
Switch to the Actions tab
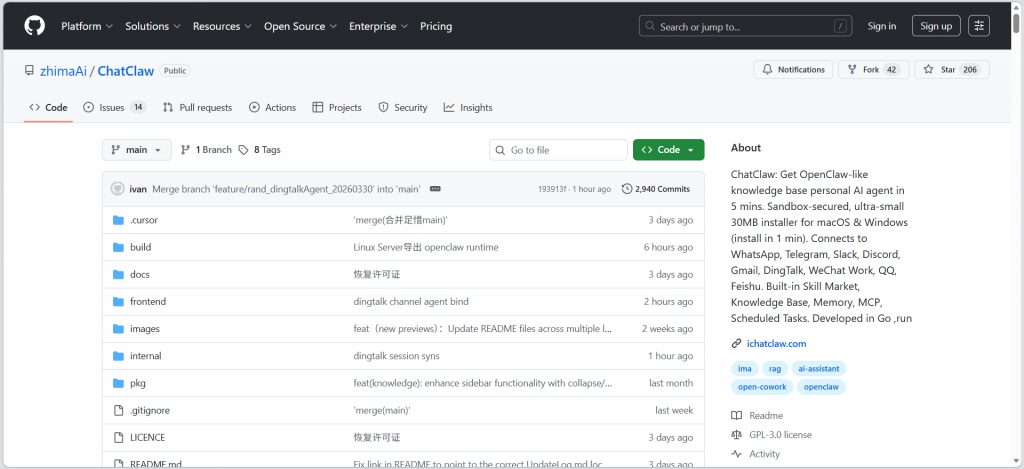pyautogui.click(x=272, y=107)
